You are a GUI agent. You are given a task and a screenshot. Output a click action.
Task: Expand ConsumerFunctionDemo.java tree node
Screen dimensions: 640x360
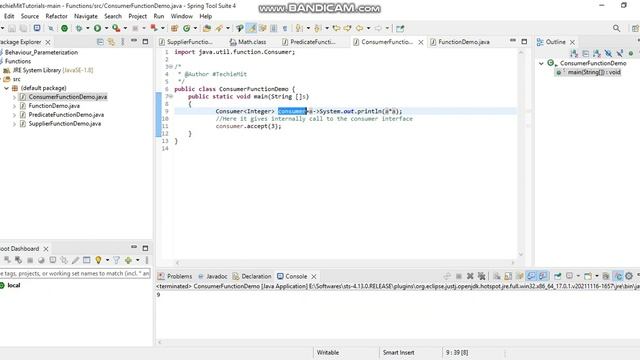pyautogui.click(x=14, y=97)
